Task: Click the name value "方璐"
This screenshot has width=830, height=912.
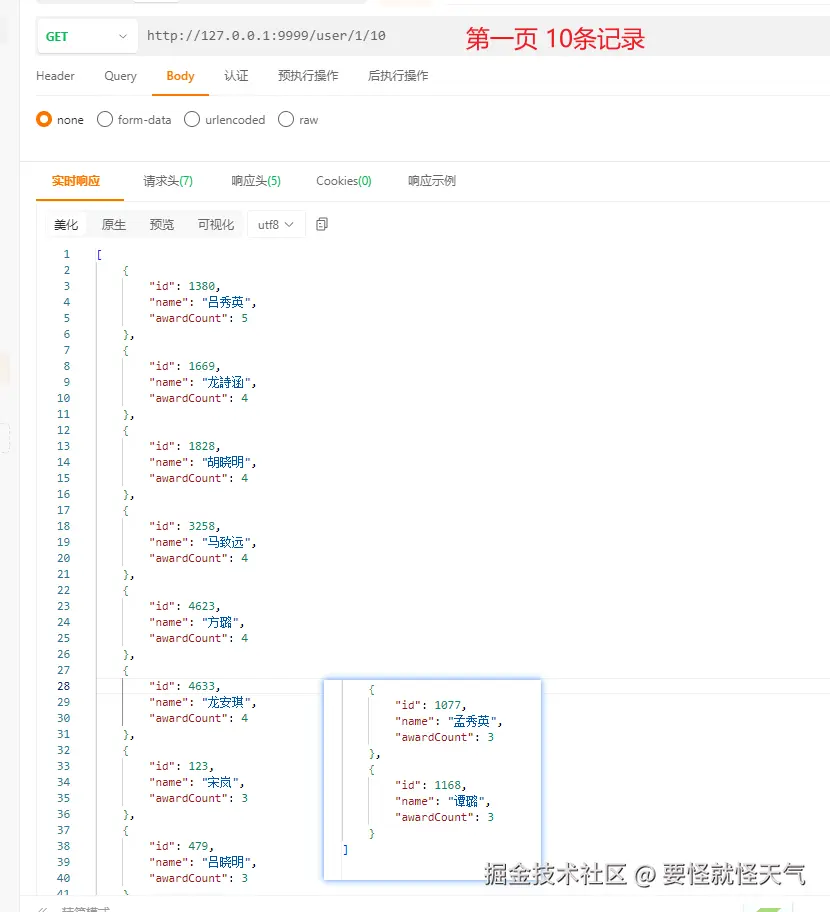Action: tap(220, 622)
